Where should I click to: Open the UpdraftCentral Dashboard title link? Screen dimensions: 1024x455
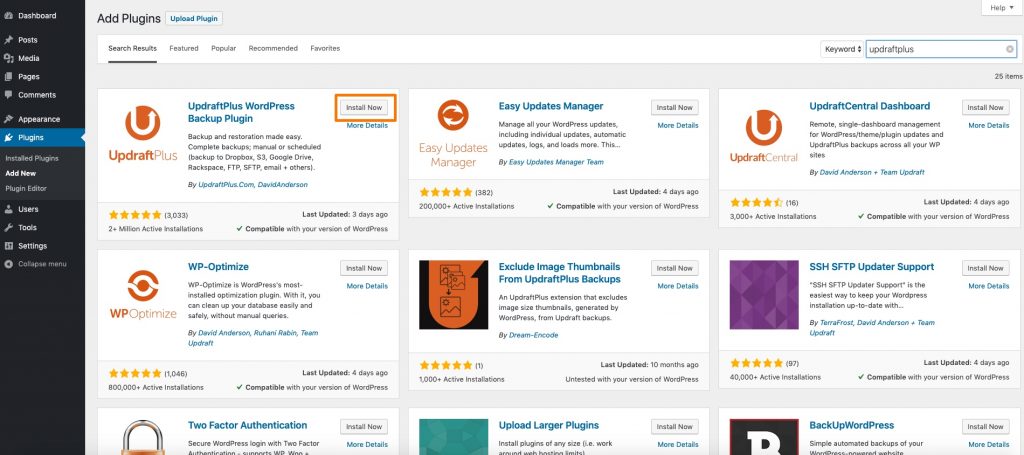point(869,106)
